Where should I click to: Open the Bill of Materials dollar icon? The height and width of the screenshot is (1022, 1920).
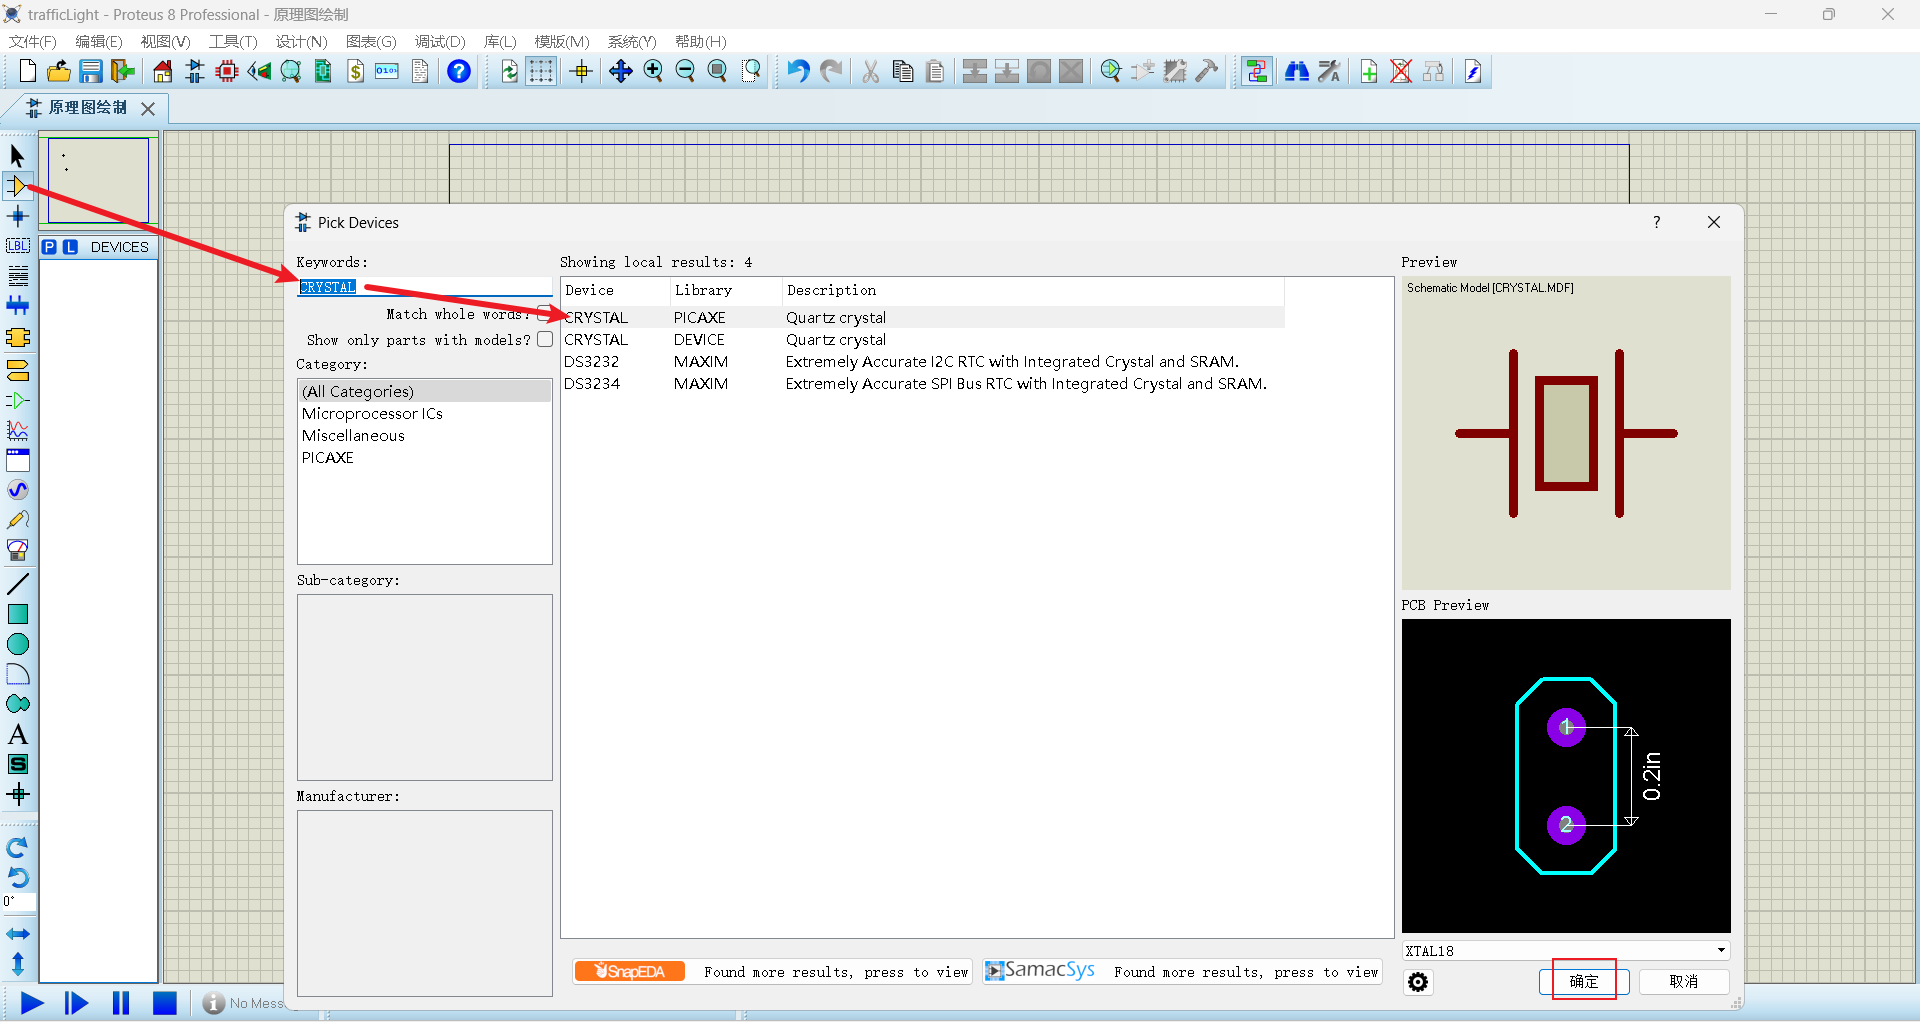pyautogui.click(x=355, y=71)
